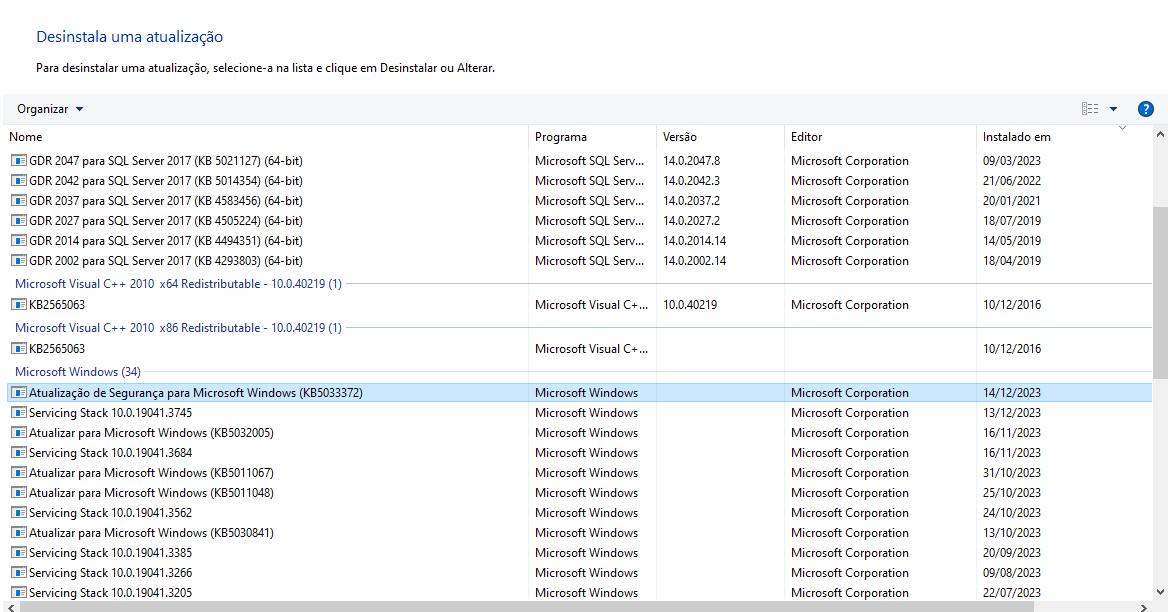1168x612 pixels.
Task: Open the Organizar dropdown menu
Action: (50, 109)
